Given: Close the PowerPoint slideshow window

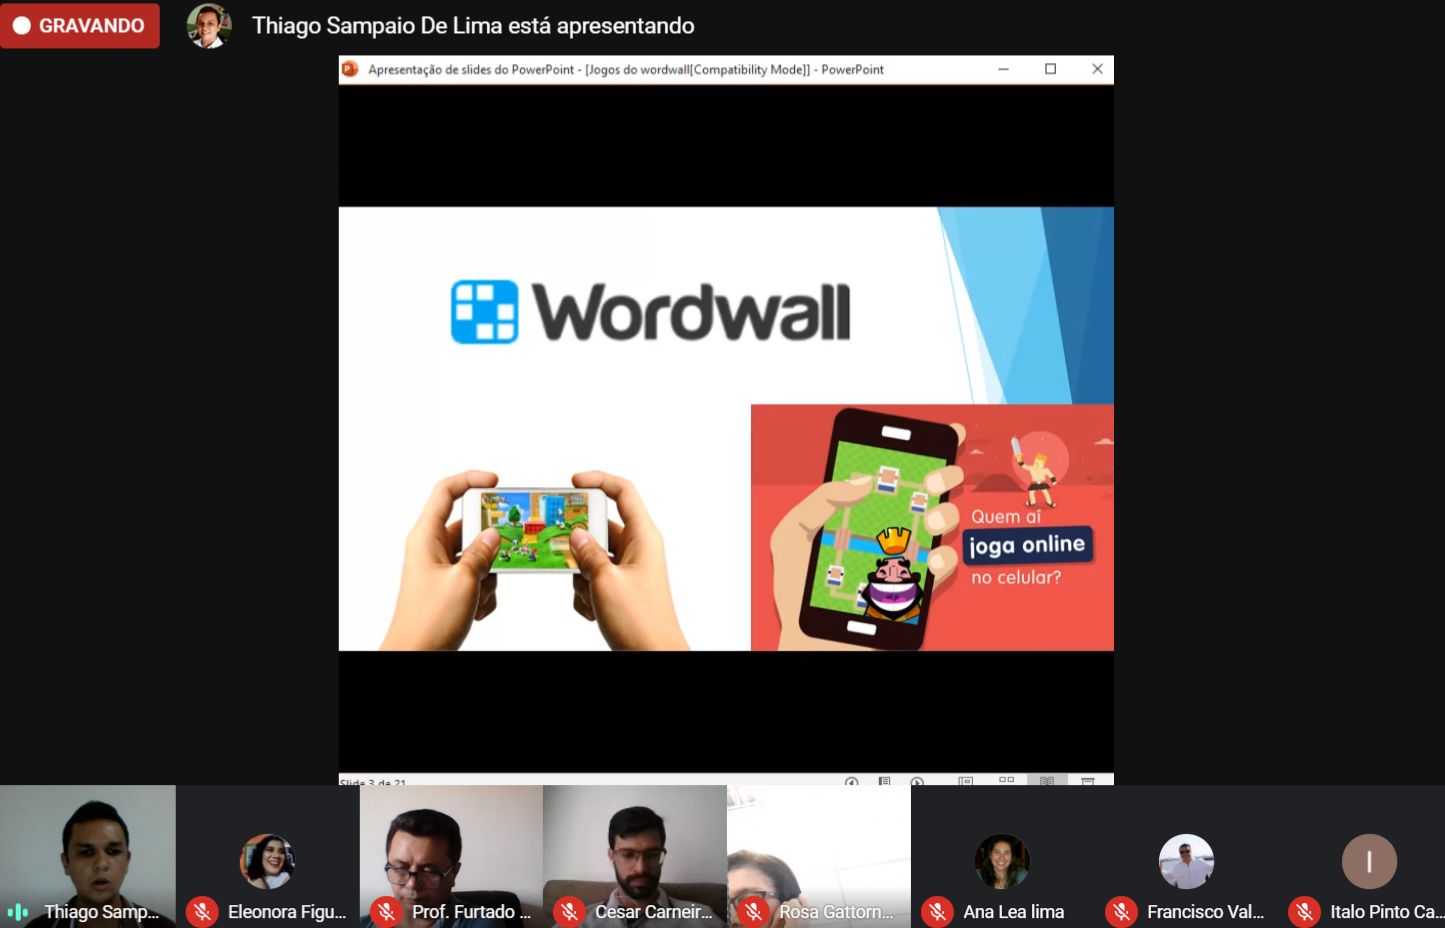Looking at the screenshot, I should pyautogui.click(x=1097, y=69).
